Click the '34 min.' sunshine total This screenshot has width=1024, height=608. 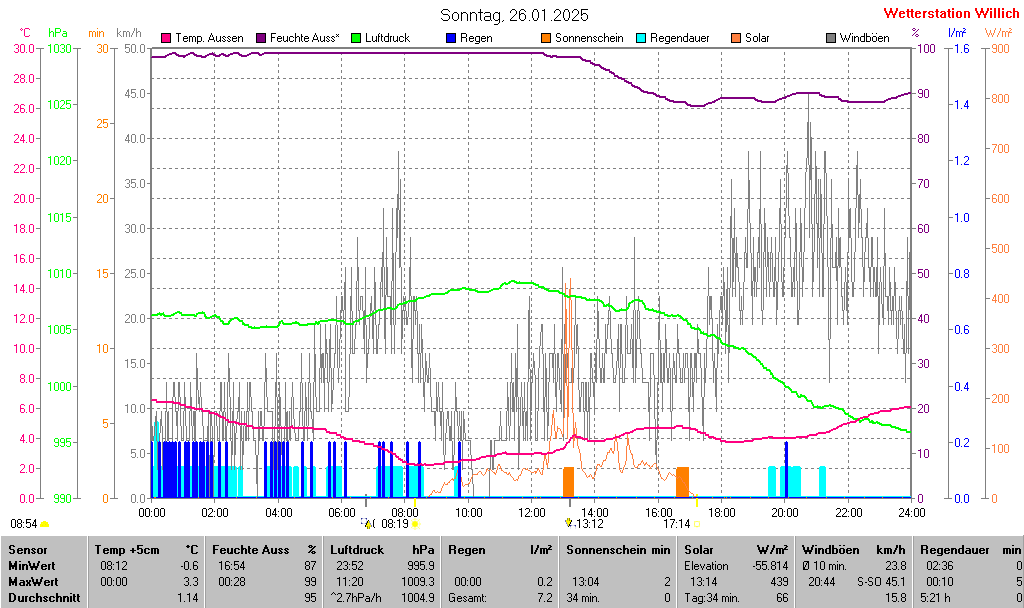(583, 598)
